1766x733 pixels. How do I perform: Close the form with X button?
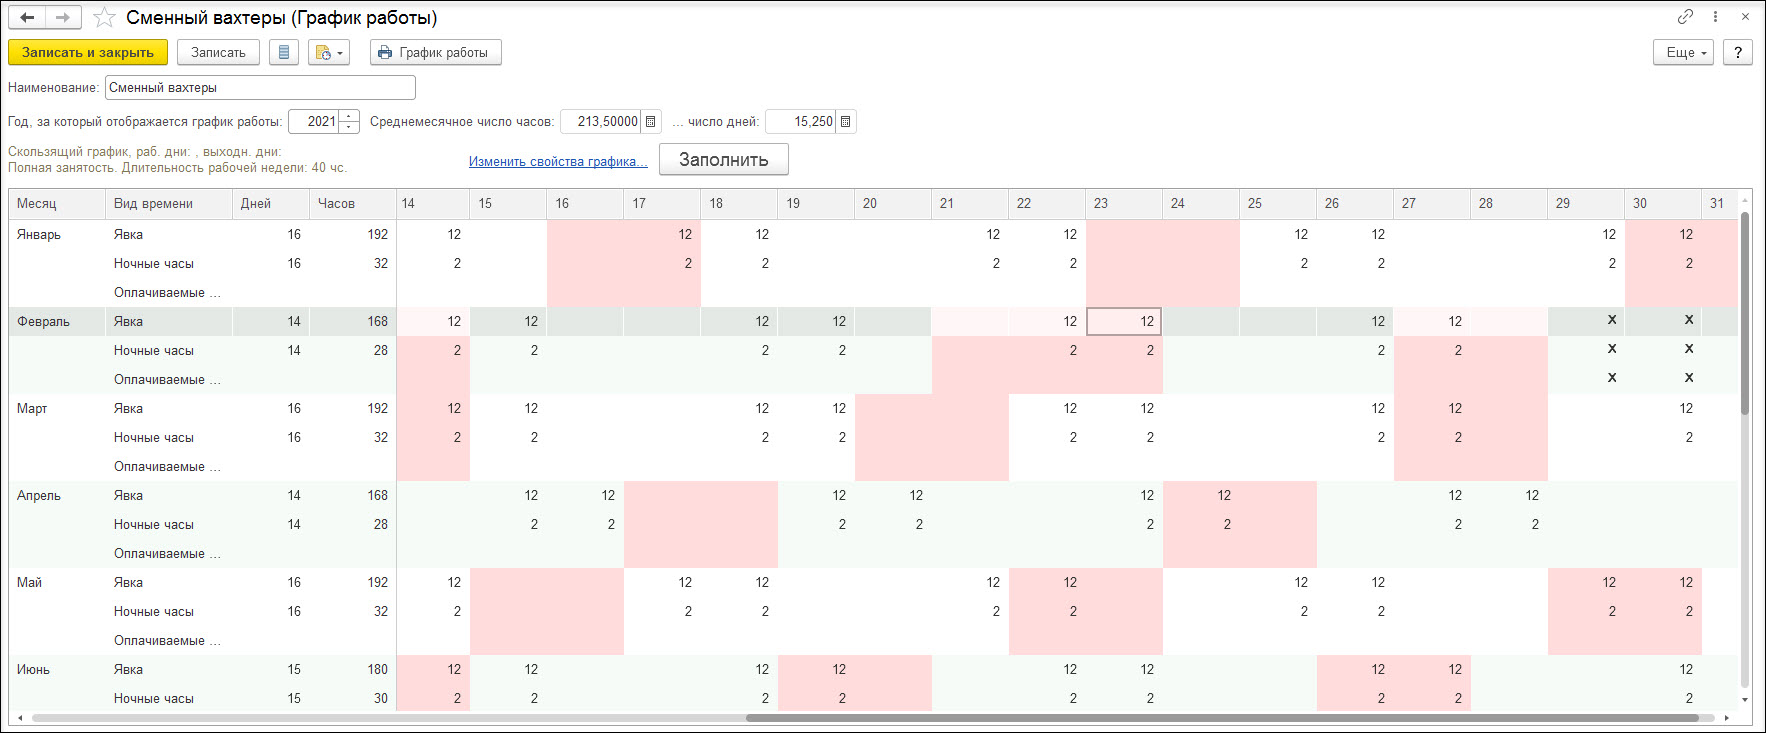point(1746,17)
